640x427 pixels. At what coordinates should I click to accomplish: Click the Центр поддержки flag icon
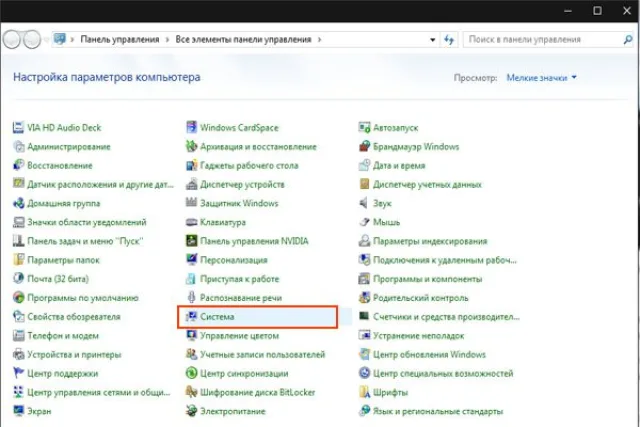click(x=18, y=373)
